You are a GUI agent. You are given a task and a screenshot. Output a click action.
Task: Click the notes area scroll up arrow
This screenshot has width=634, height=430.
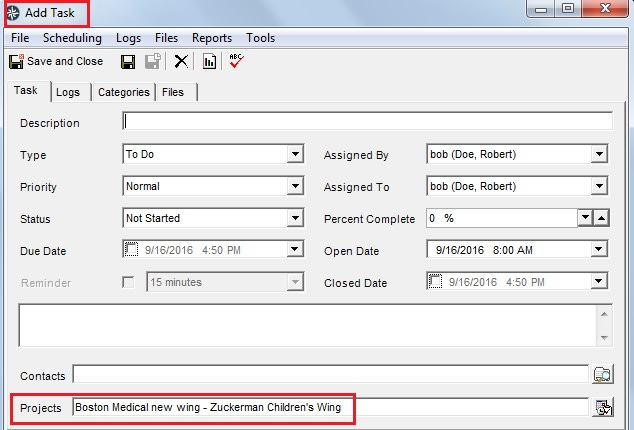pyautogui.click(x=604, y=314)
